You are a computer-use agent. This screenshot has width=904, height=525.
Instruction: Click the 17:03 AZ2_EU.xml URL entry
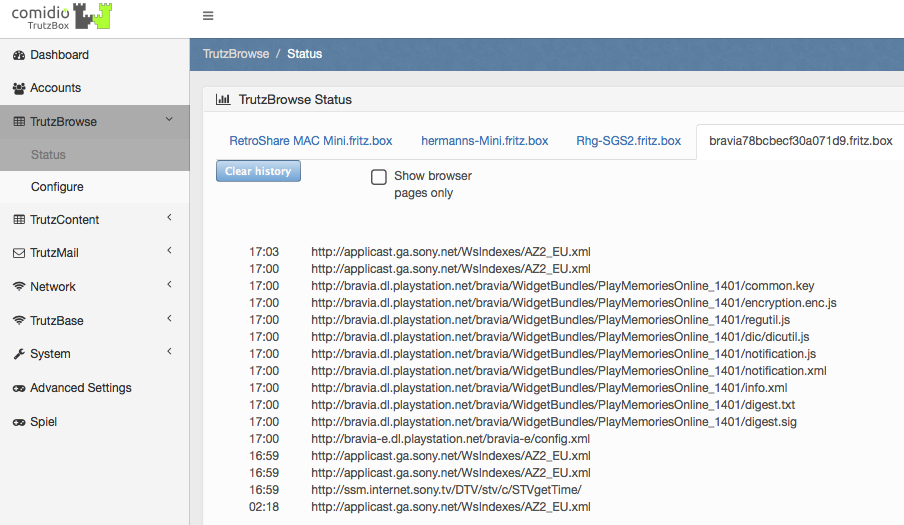(x=451, y=252)
